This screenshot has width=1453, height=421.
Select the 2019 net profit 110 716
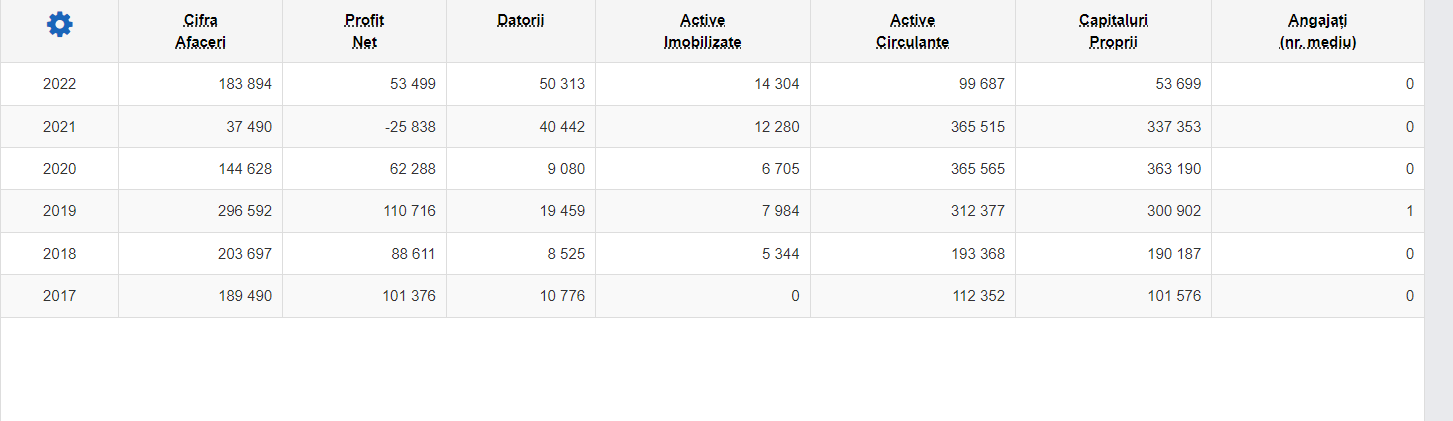click(x=409, y=211)
